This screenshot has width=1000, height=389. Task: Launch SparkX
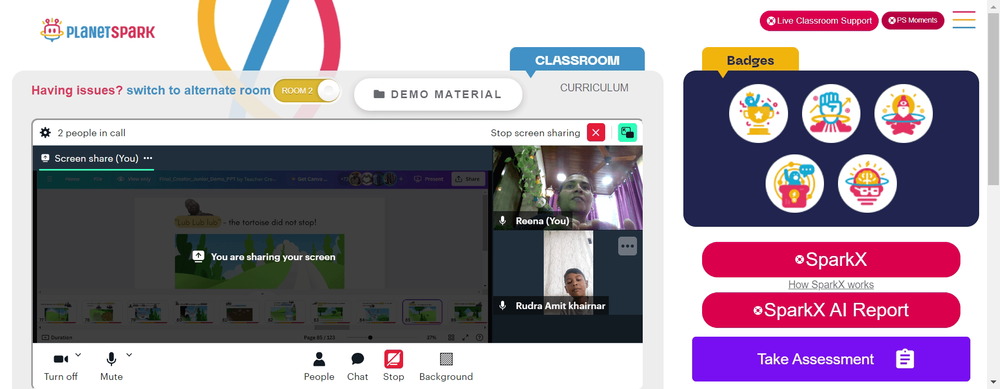click(831, 260)
